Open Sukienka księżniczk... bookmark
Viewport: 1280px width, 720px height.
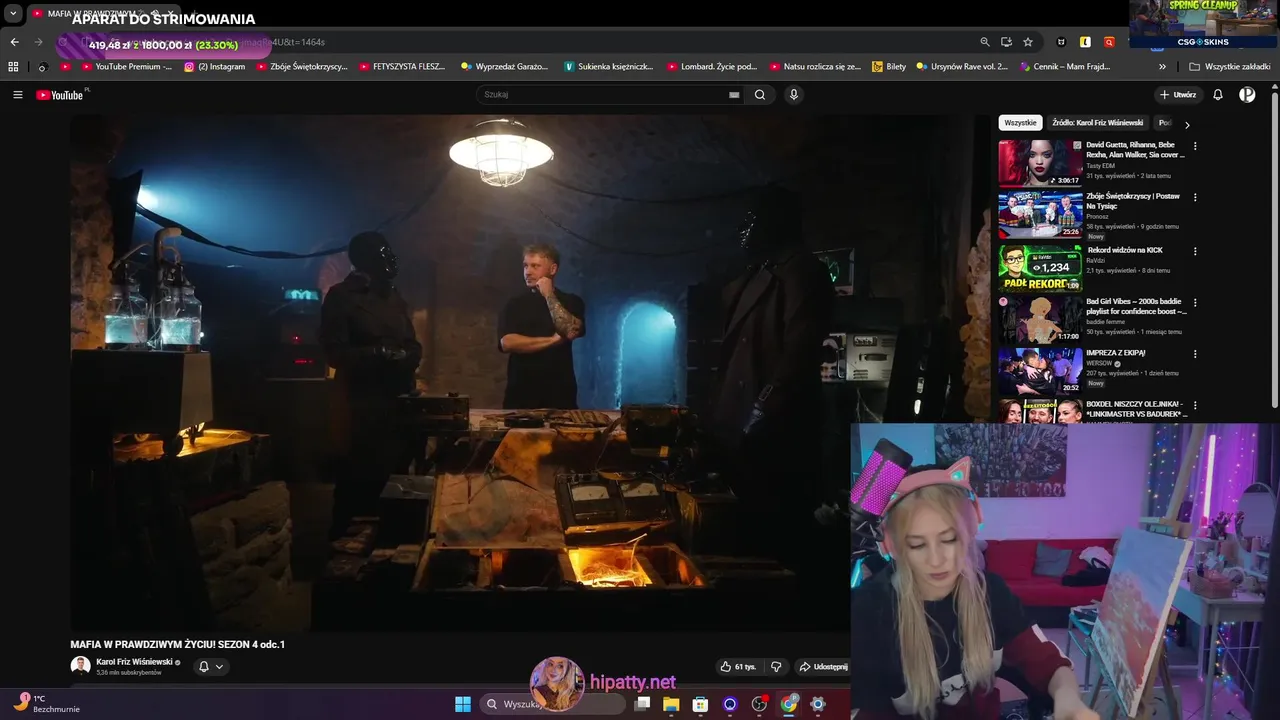point(609,67)
